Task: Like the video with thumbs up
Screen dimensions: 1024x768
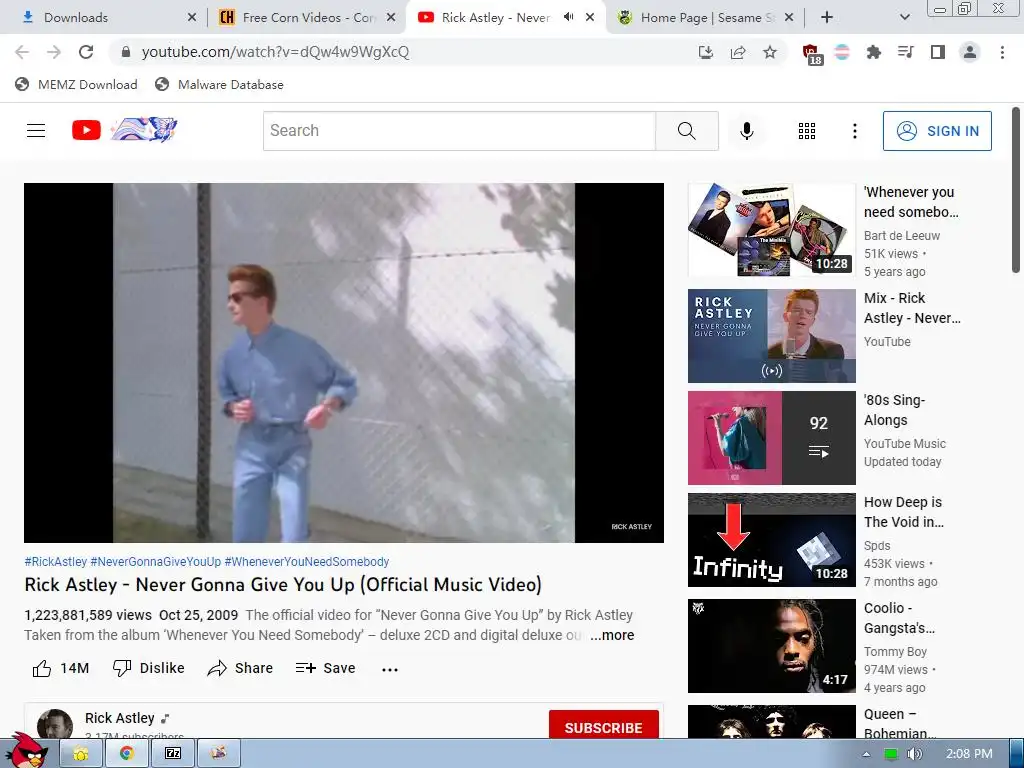Action: coord(61,668)
